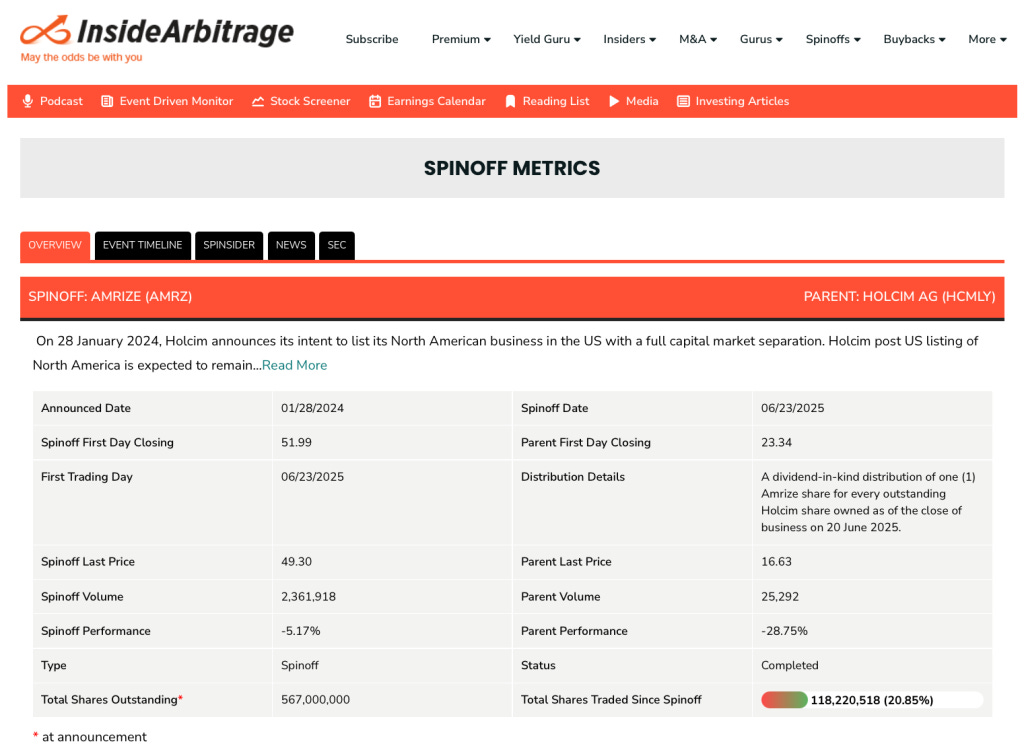Open the SEC tab
This screenshot has height=748, width=1024.
[336, 246]
